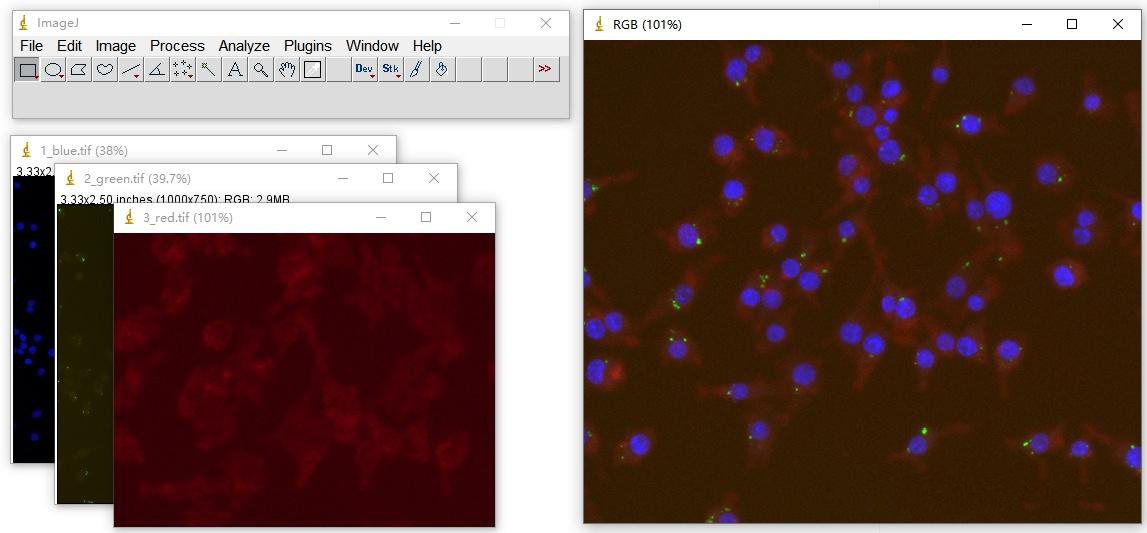Open the Analyze menu
Viewport: 1147px width, 533px height.
(x=244, y=46)
